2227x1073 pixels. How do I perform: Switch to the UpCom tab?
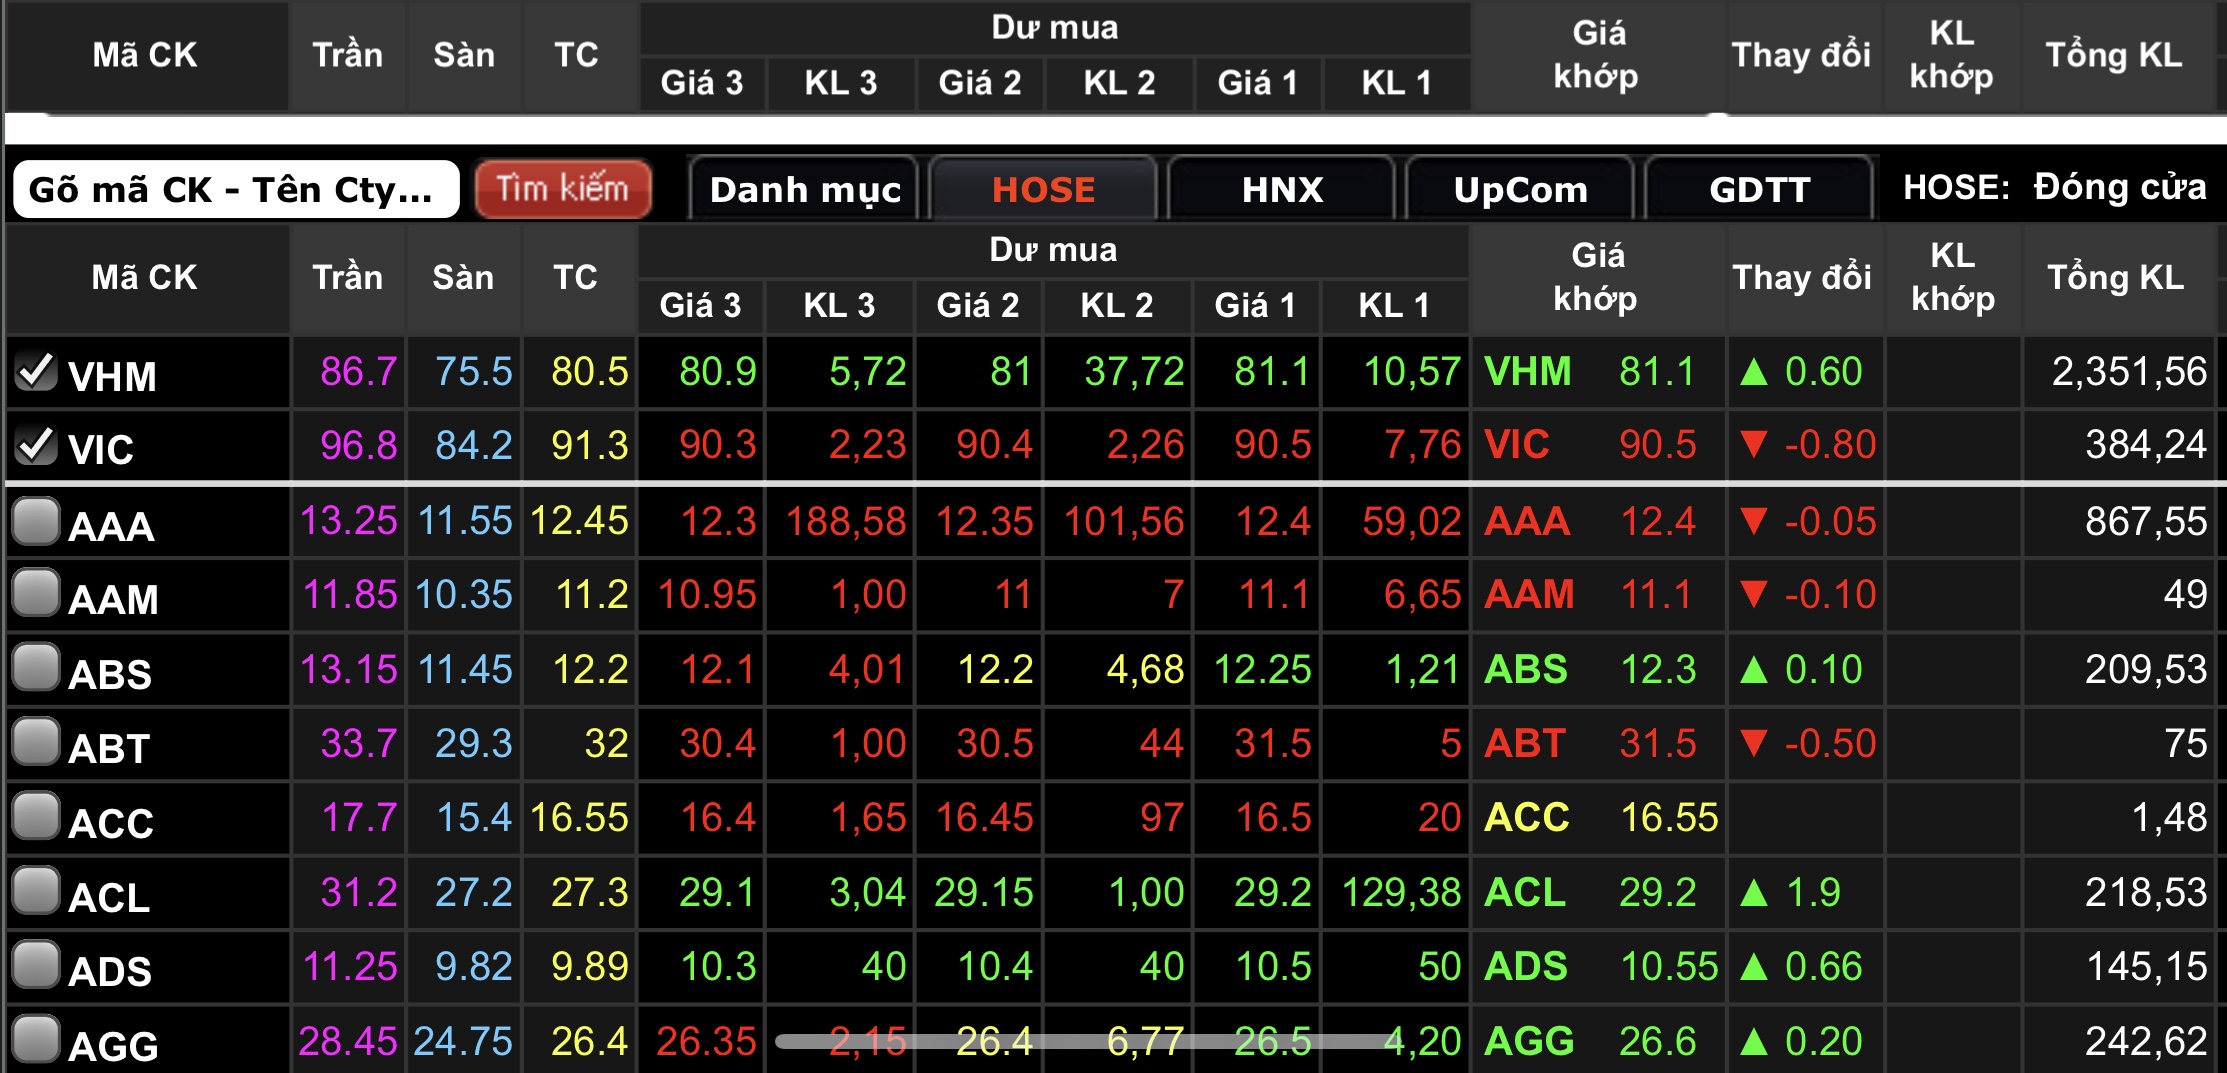[x=1520, y=189]
